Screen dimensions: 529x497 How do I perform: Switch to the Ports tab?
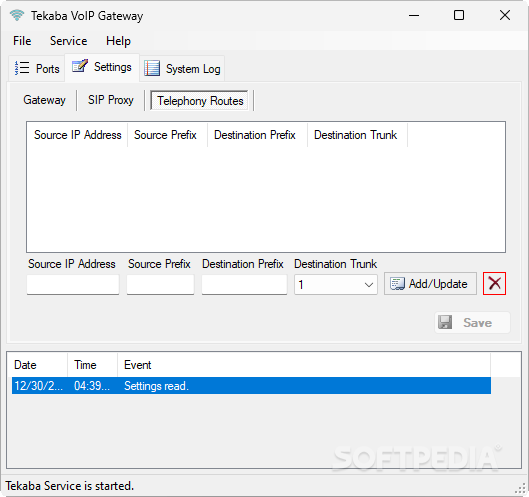pos(37,68)
